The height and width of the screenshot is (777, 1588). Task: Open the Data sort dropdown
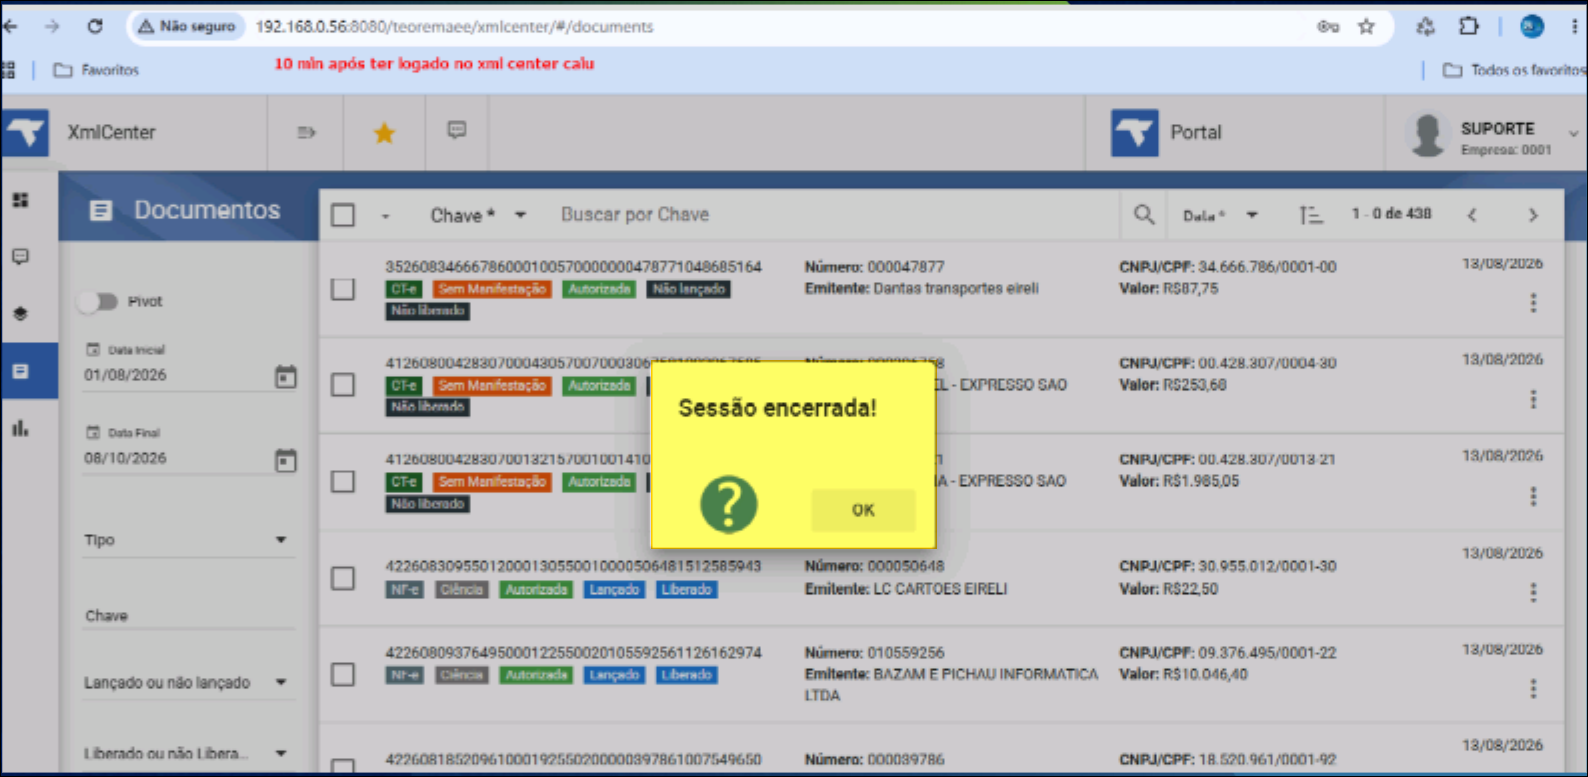1220,215
